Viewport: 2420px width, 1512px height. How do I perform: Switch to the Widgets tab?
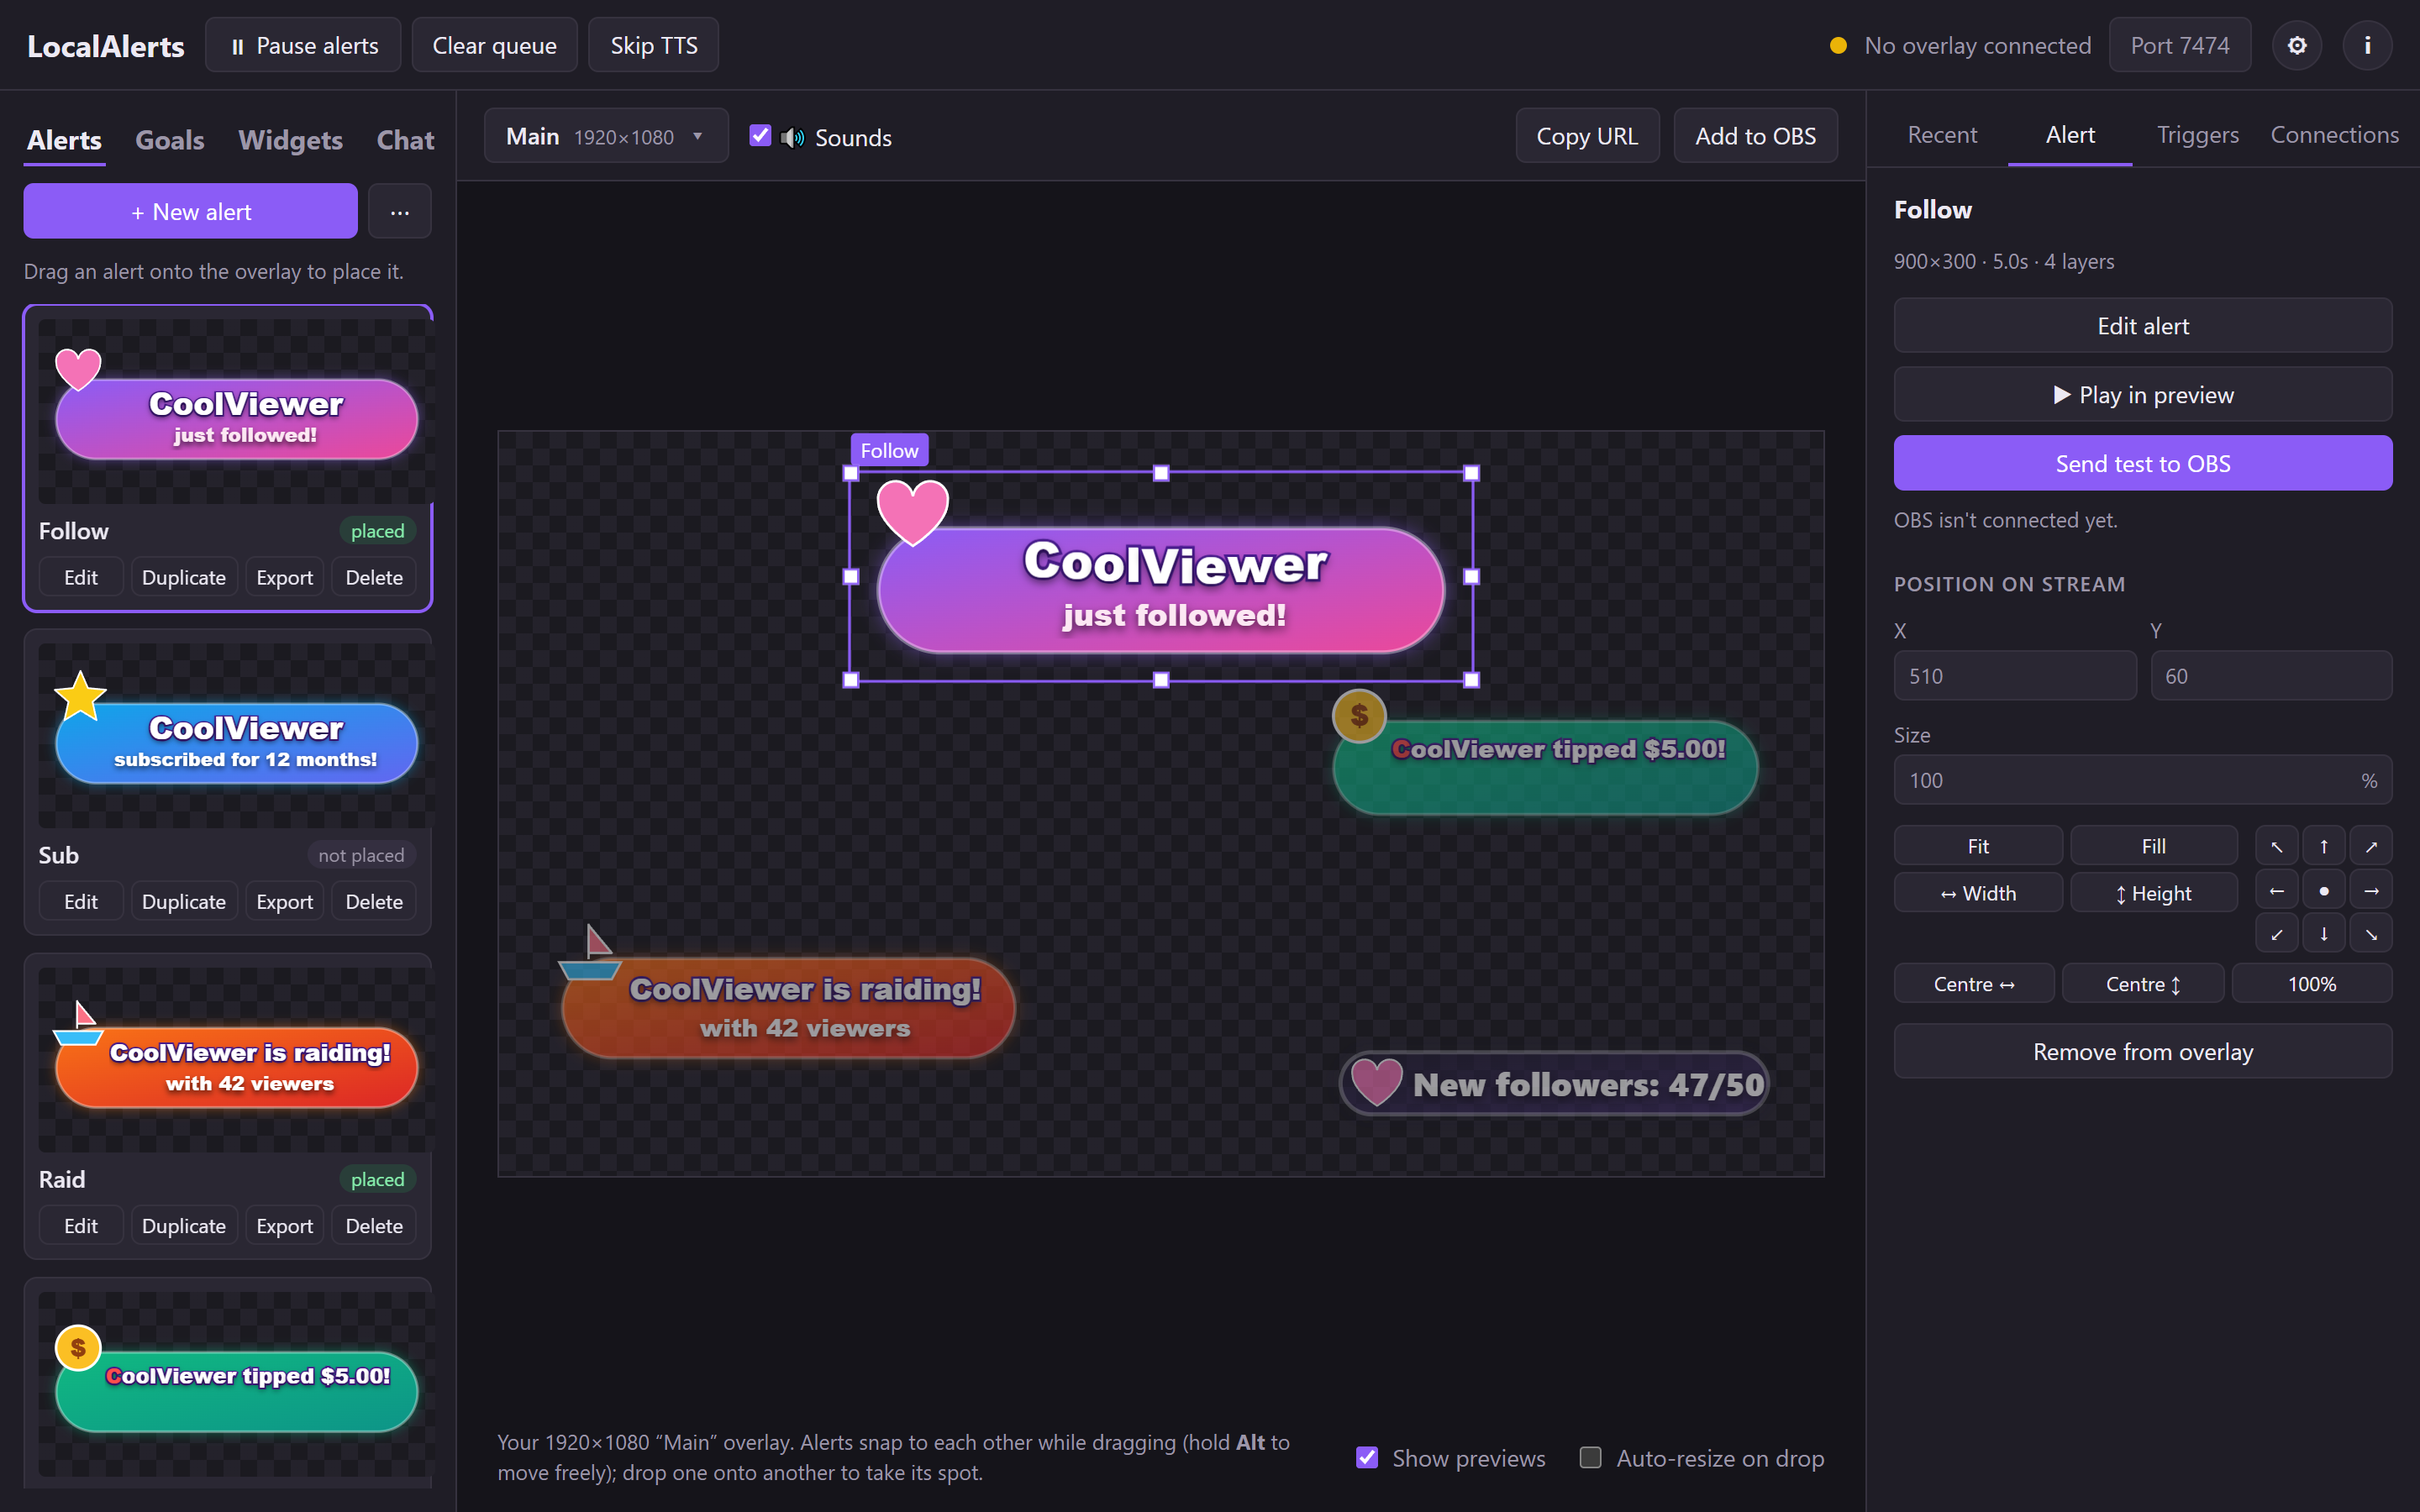coord(290,140)
